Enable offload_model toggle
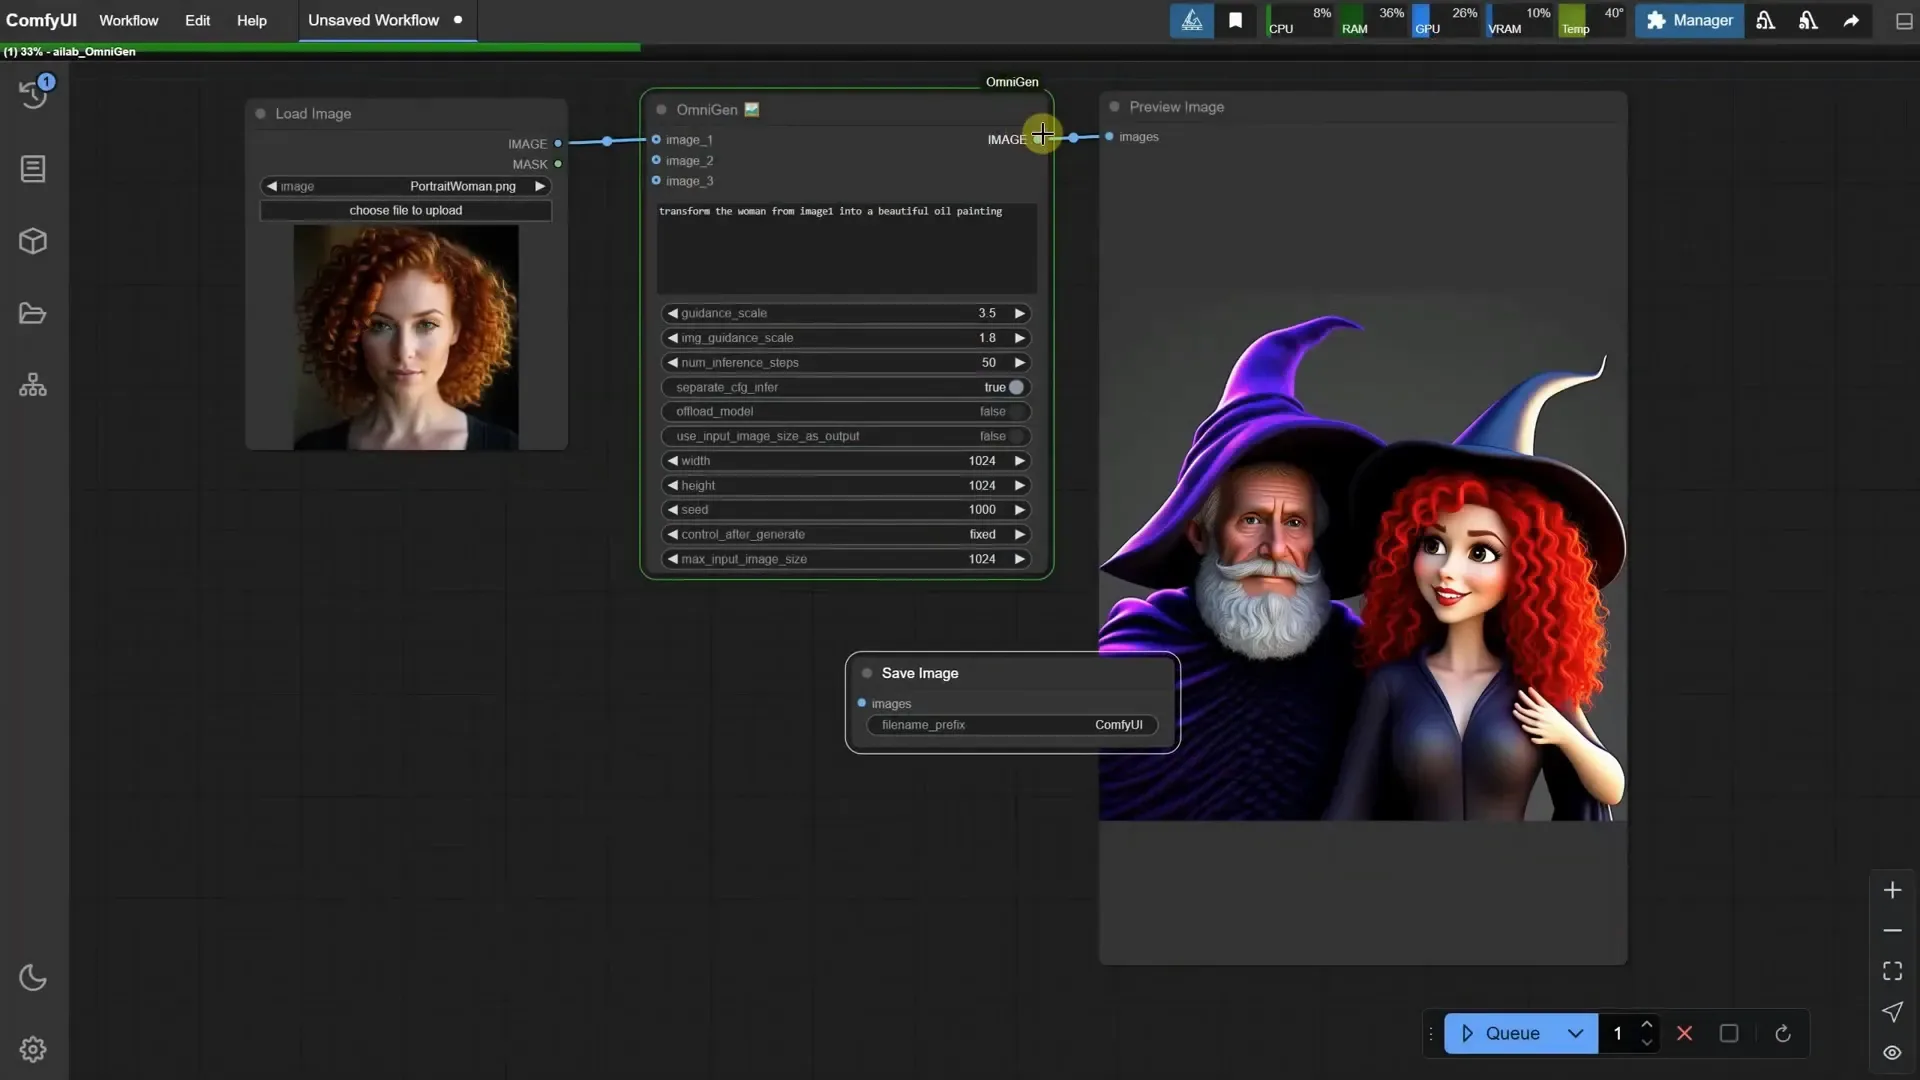Image resolution: width=1920 pixels, height=1080 pixels. pos(1016,412)
